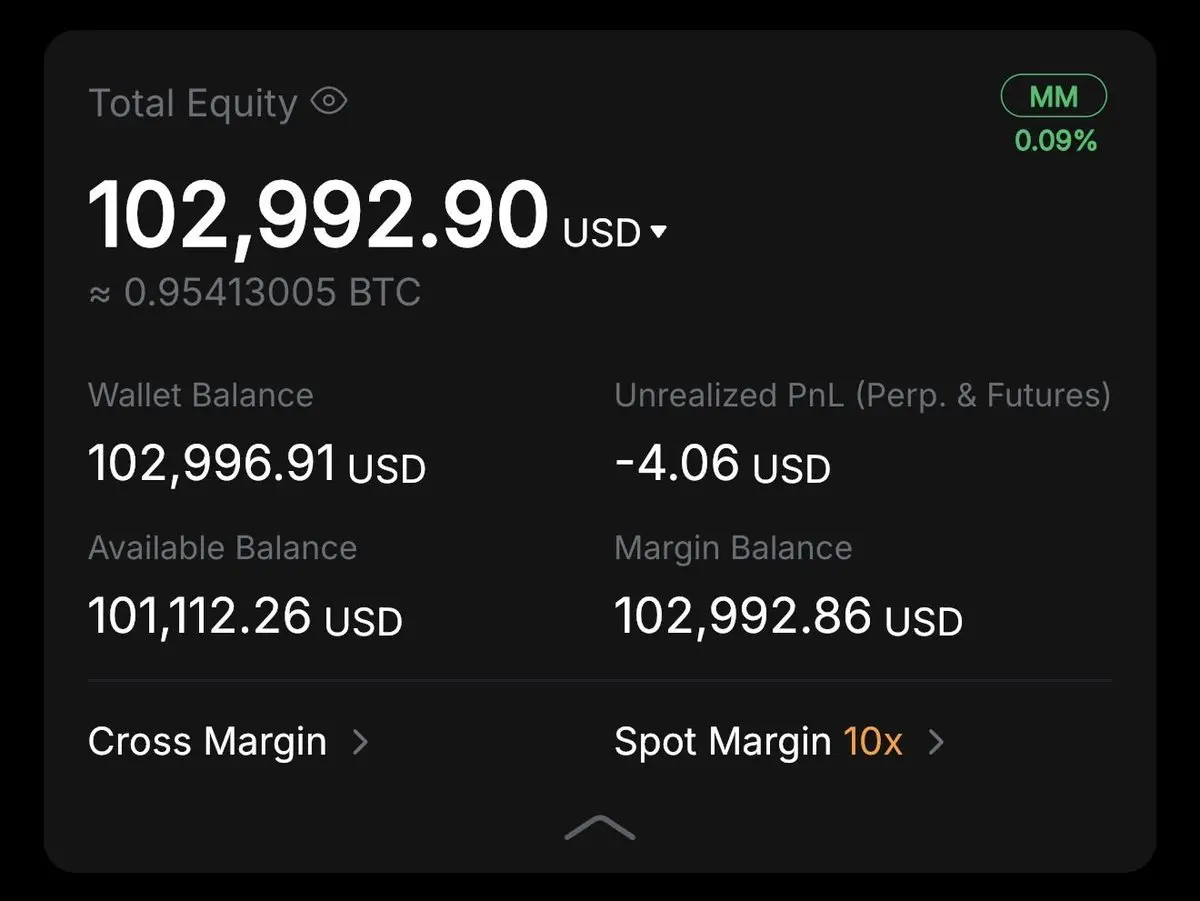Click the 102,996.91 wallet balance amount

tap(212, 464)
